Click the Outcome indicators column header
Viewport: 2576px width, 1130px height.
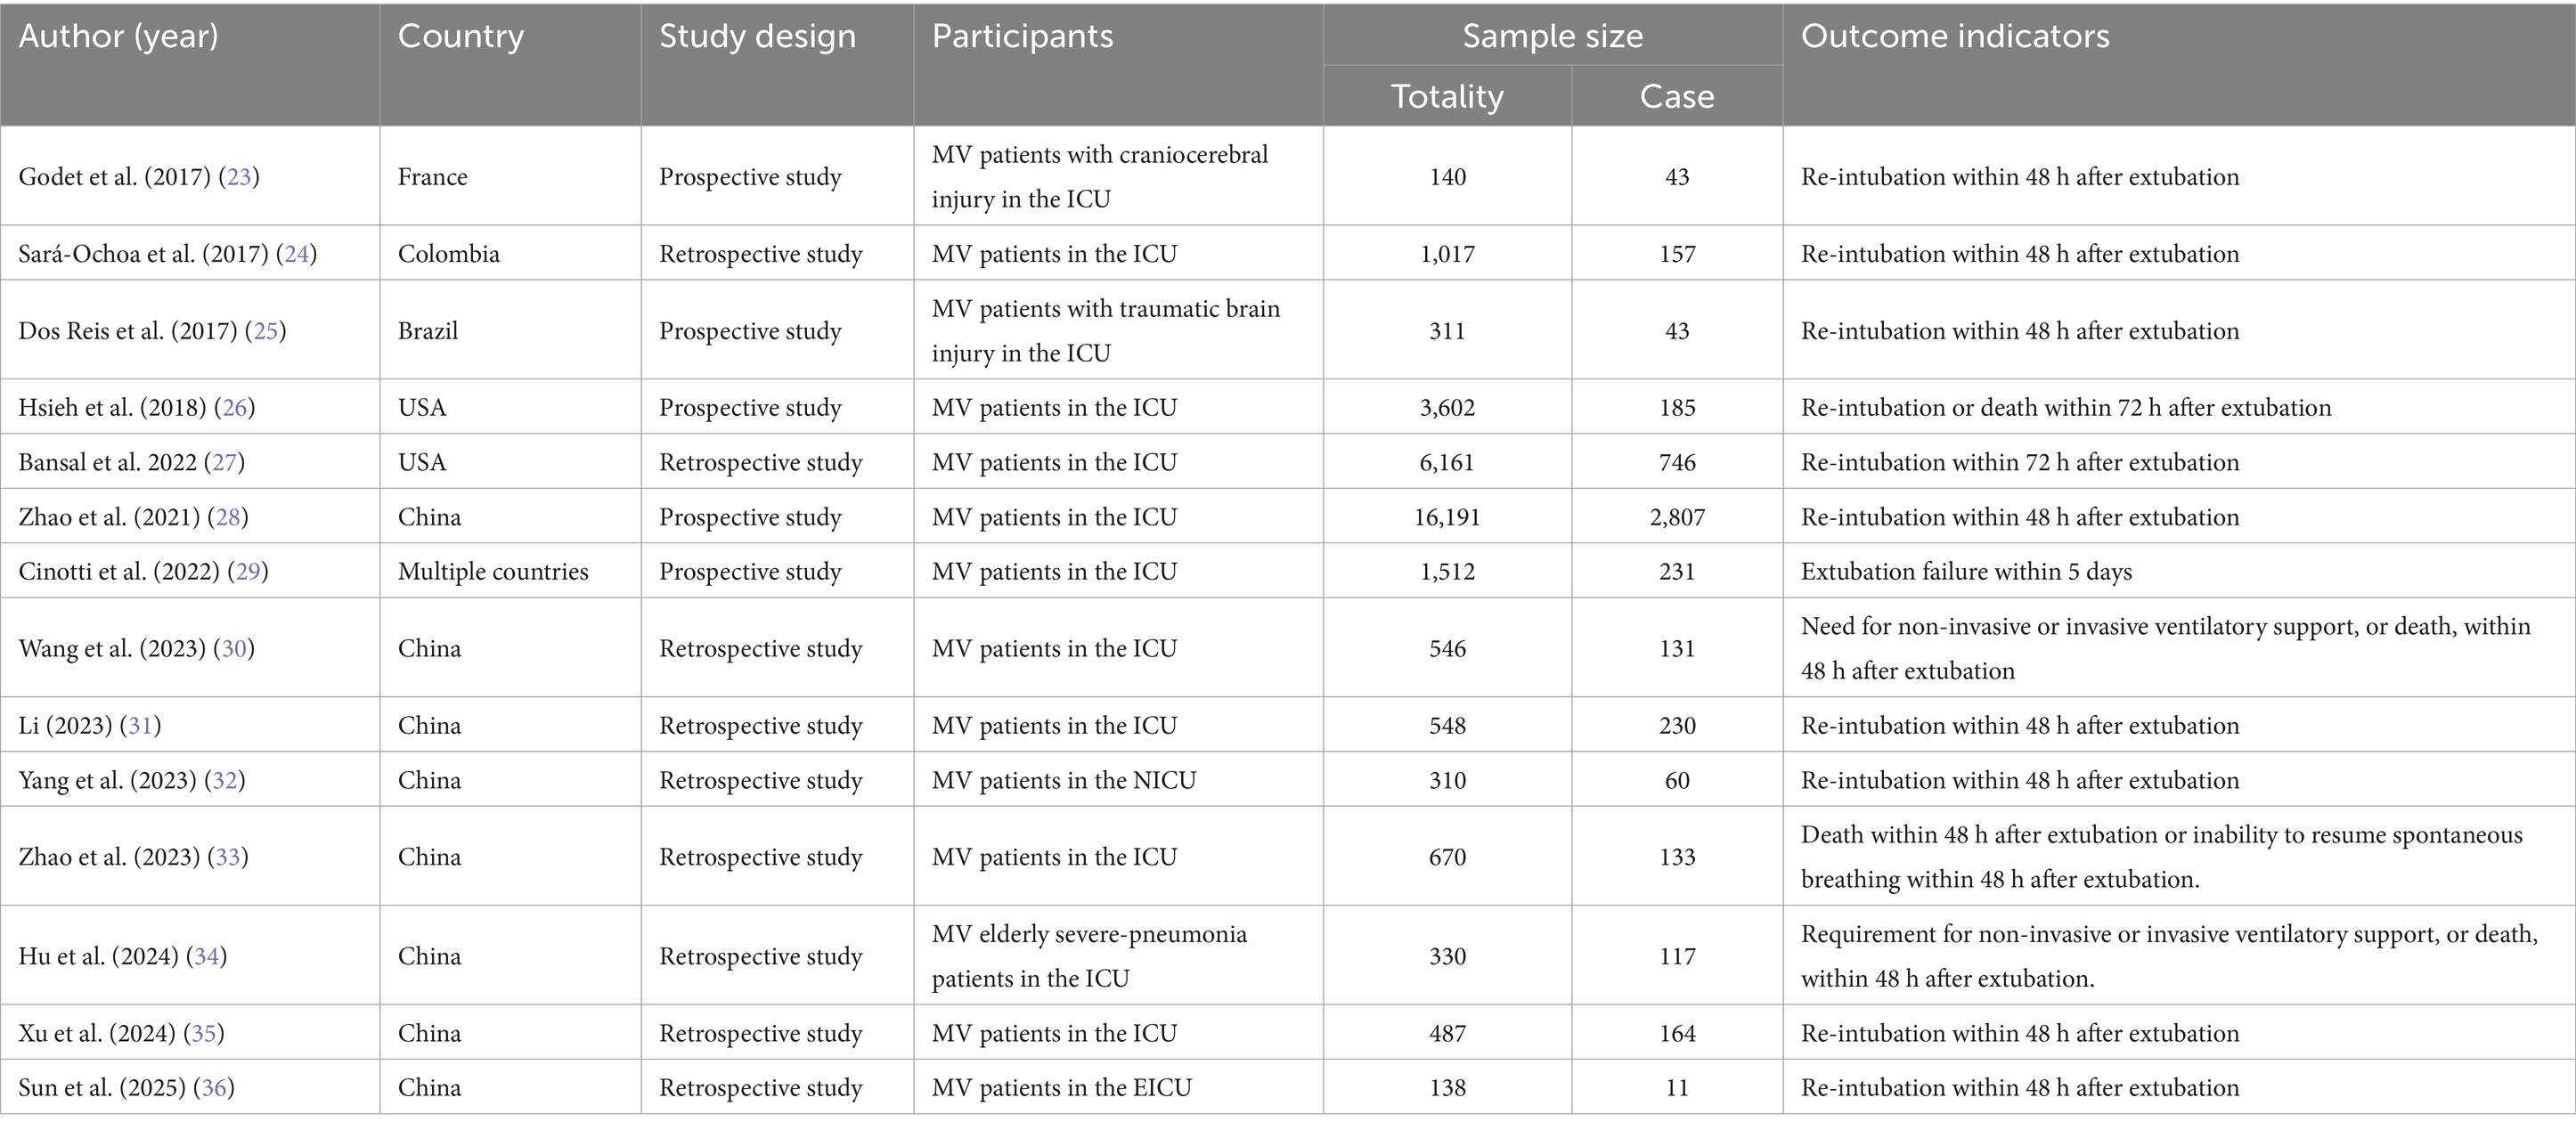pos(1955,37)
